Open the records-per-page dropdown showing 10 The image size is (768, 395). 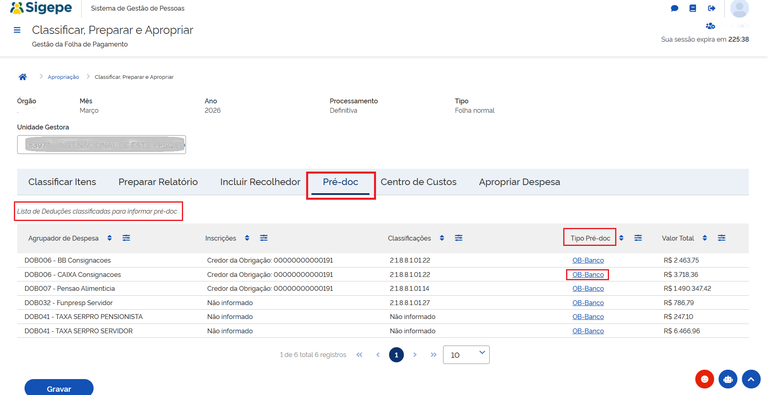click(x=466, y=355)
